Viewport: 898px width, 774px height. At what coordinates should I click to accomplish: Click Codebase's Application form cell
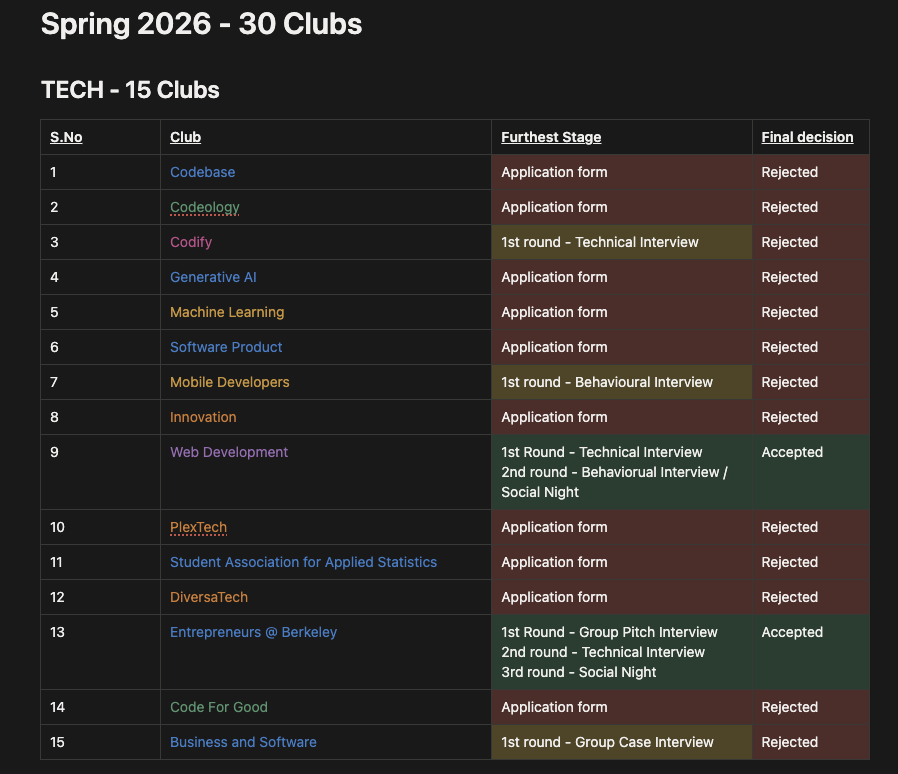pos(621,172)
